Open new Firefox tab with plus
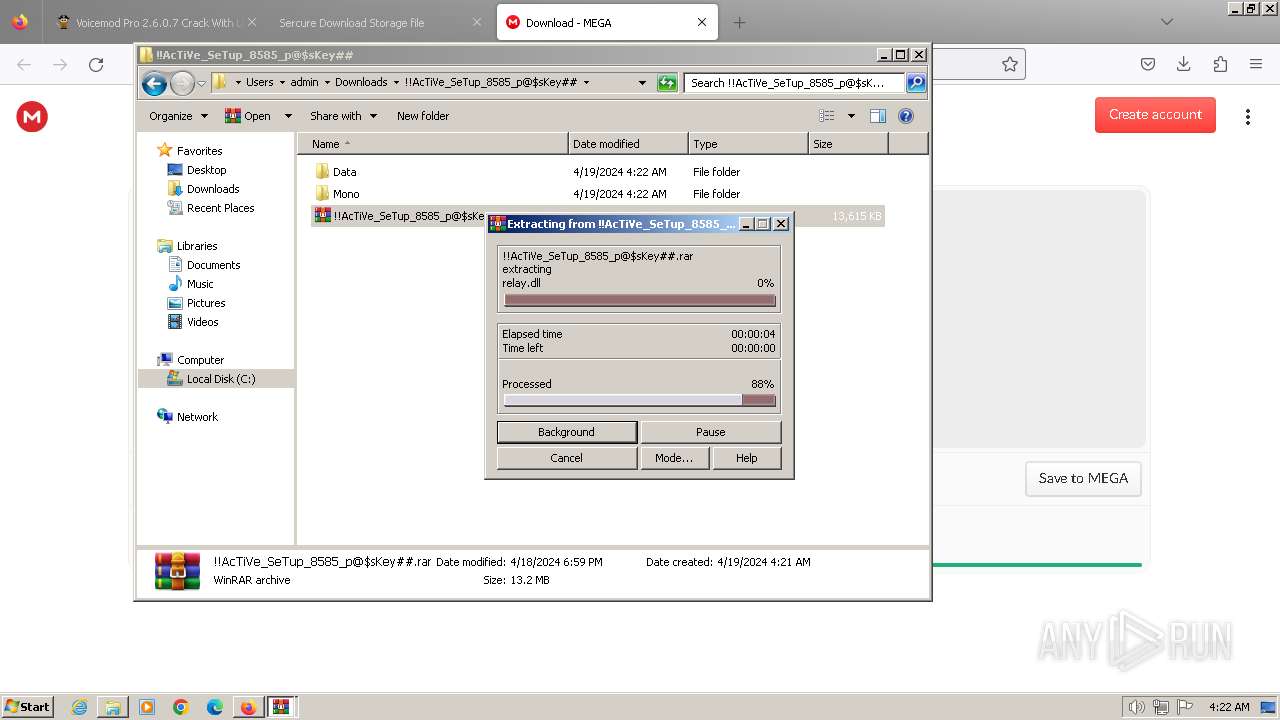The image size is (1280, 720). click(x=739, y=22)
